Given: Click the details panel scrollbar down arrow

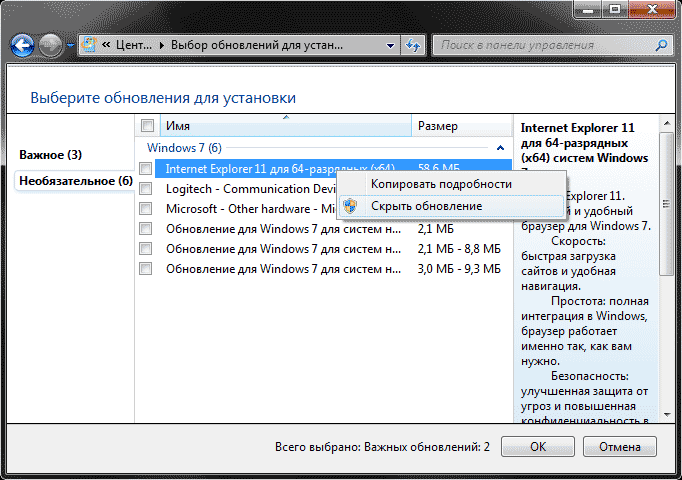Looking at the screenshot, I should click(667, 415).
